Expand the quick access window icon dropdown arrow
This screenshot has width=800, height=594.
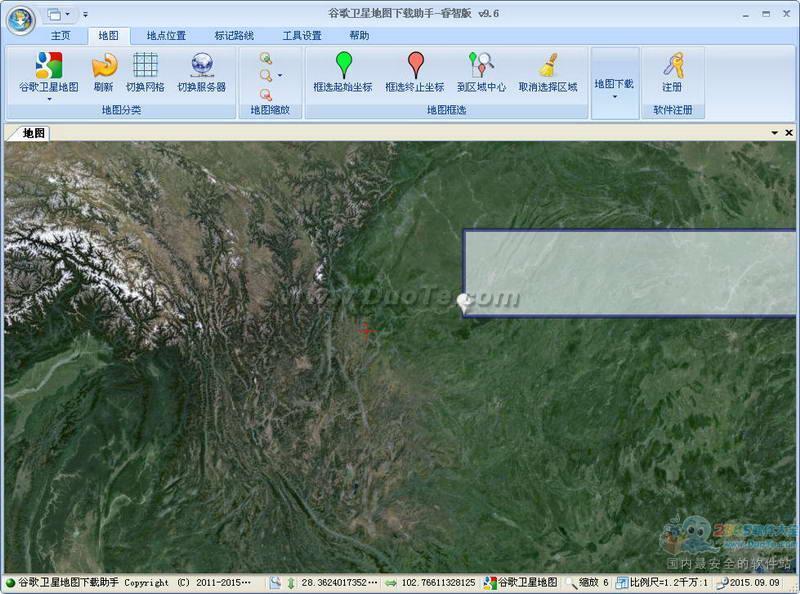point(68,15)
